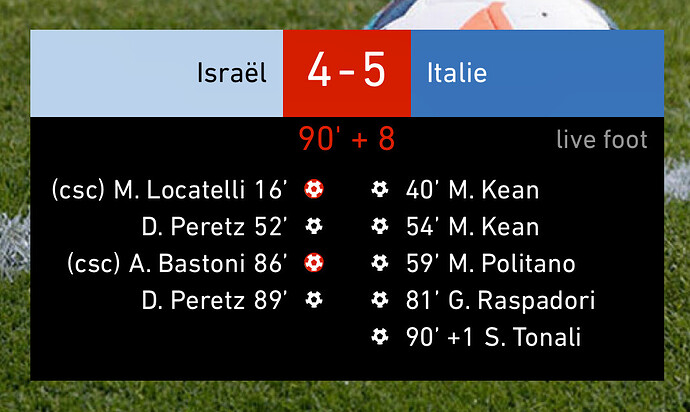
Task: Click the ball icon beside 54' M. Kean
Action: pos(379,226)
